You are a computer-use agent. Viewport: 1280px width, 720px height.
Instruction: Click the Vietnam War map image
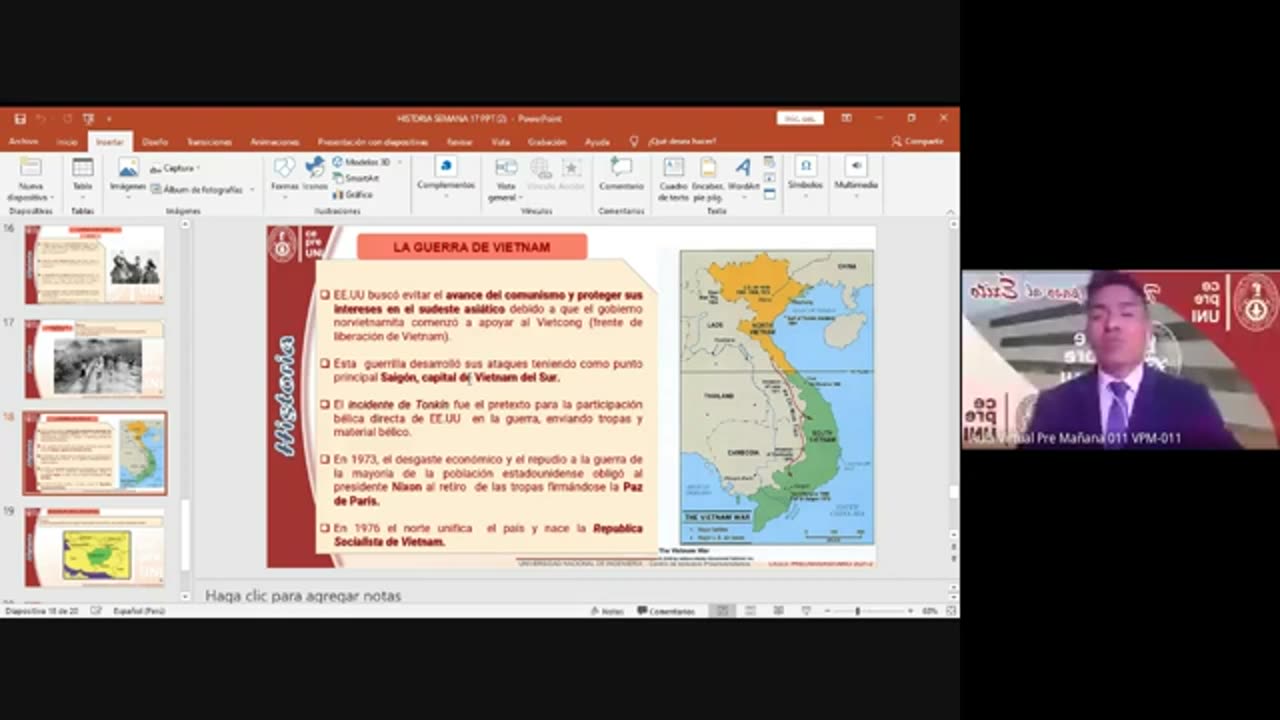tap(777, 397)
